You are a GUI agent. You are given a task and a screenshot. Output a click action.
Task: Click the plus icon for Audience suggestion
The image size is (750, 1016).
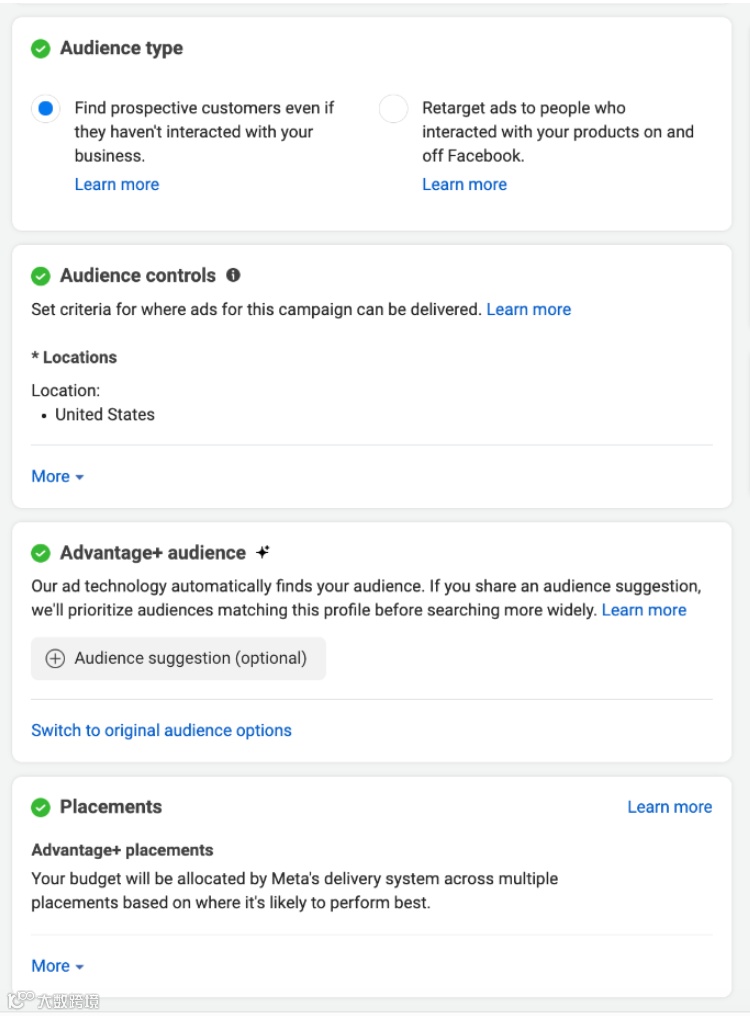(56, 659)
